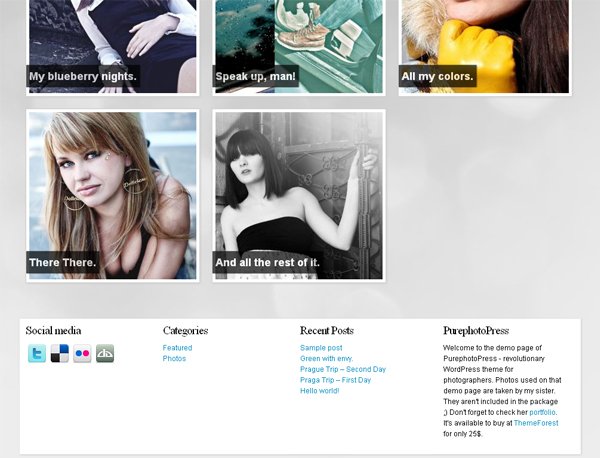Image resolution: width=600 pixels, height=458 pixels.
Task: Open the DeviantArt social media icon
Action: click(105, 353)
